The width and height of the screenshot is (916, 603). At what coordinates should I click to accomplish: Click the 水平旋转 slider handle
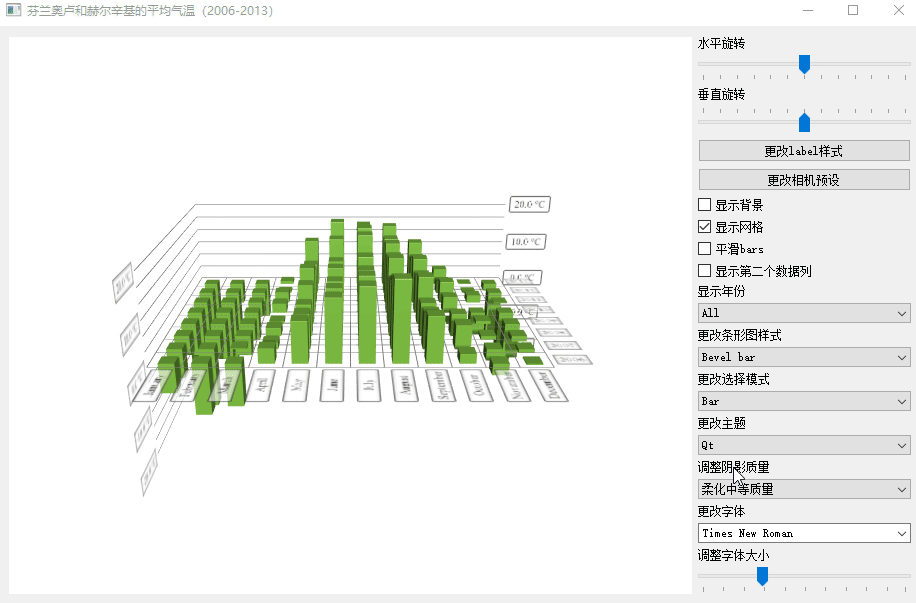804,64
